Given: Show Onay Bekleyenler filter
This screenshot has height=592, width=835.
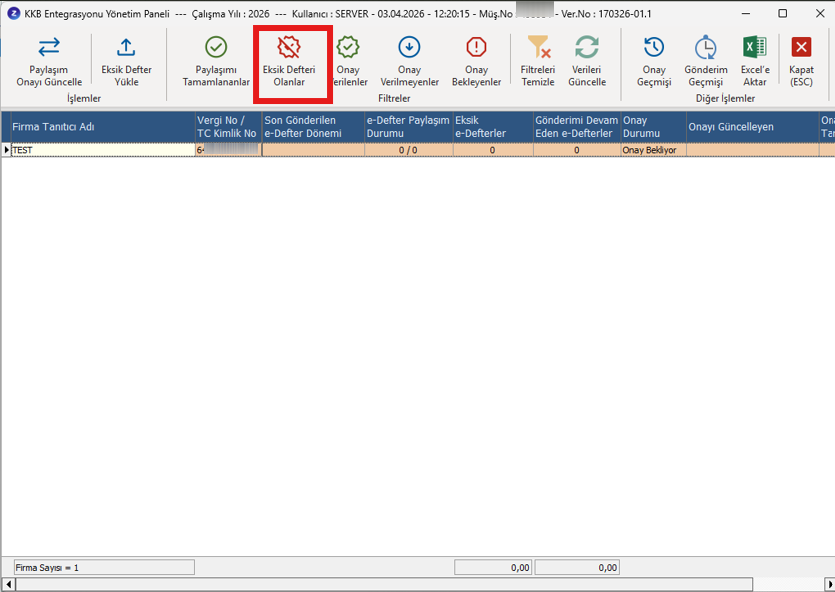Looking at the screenshot, I should pos(476,61).
